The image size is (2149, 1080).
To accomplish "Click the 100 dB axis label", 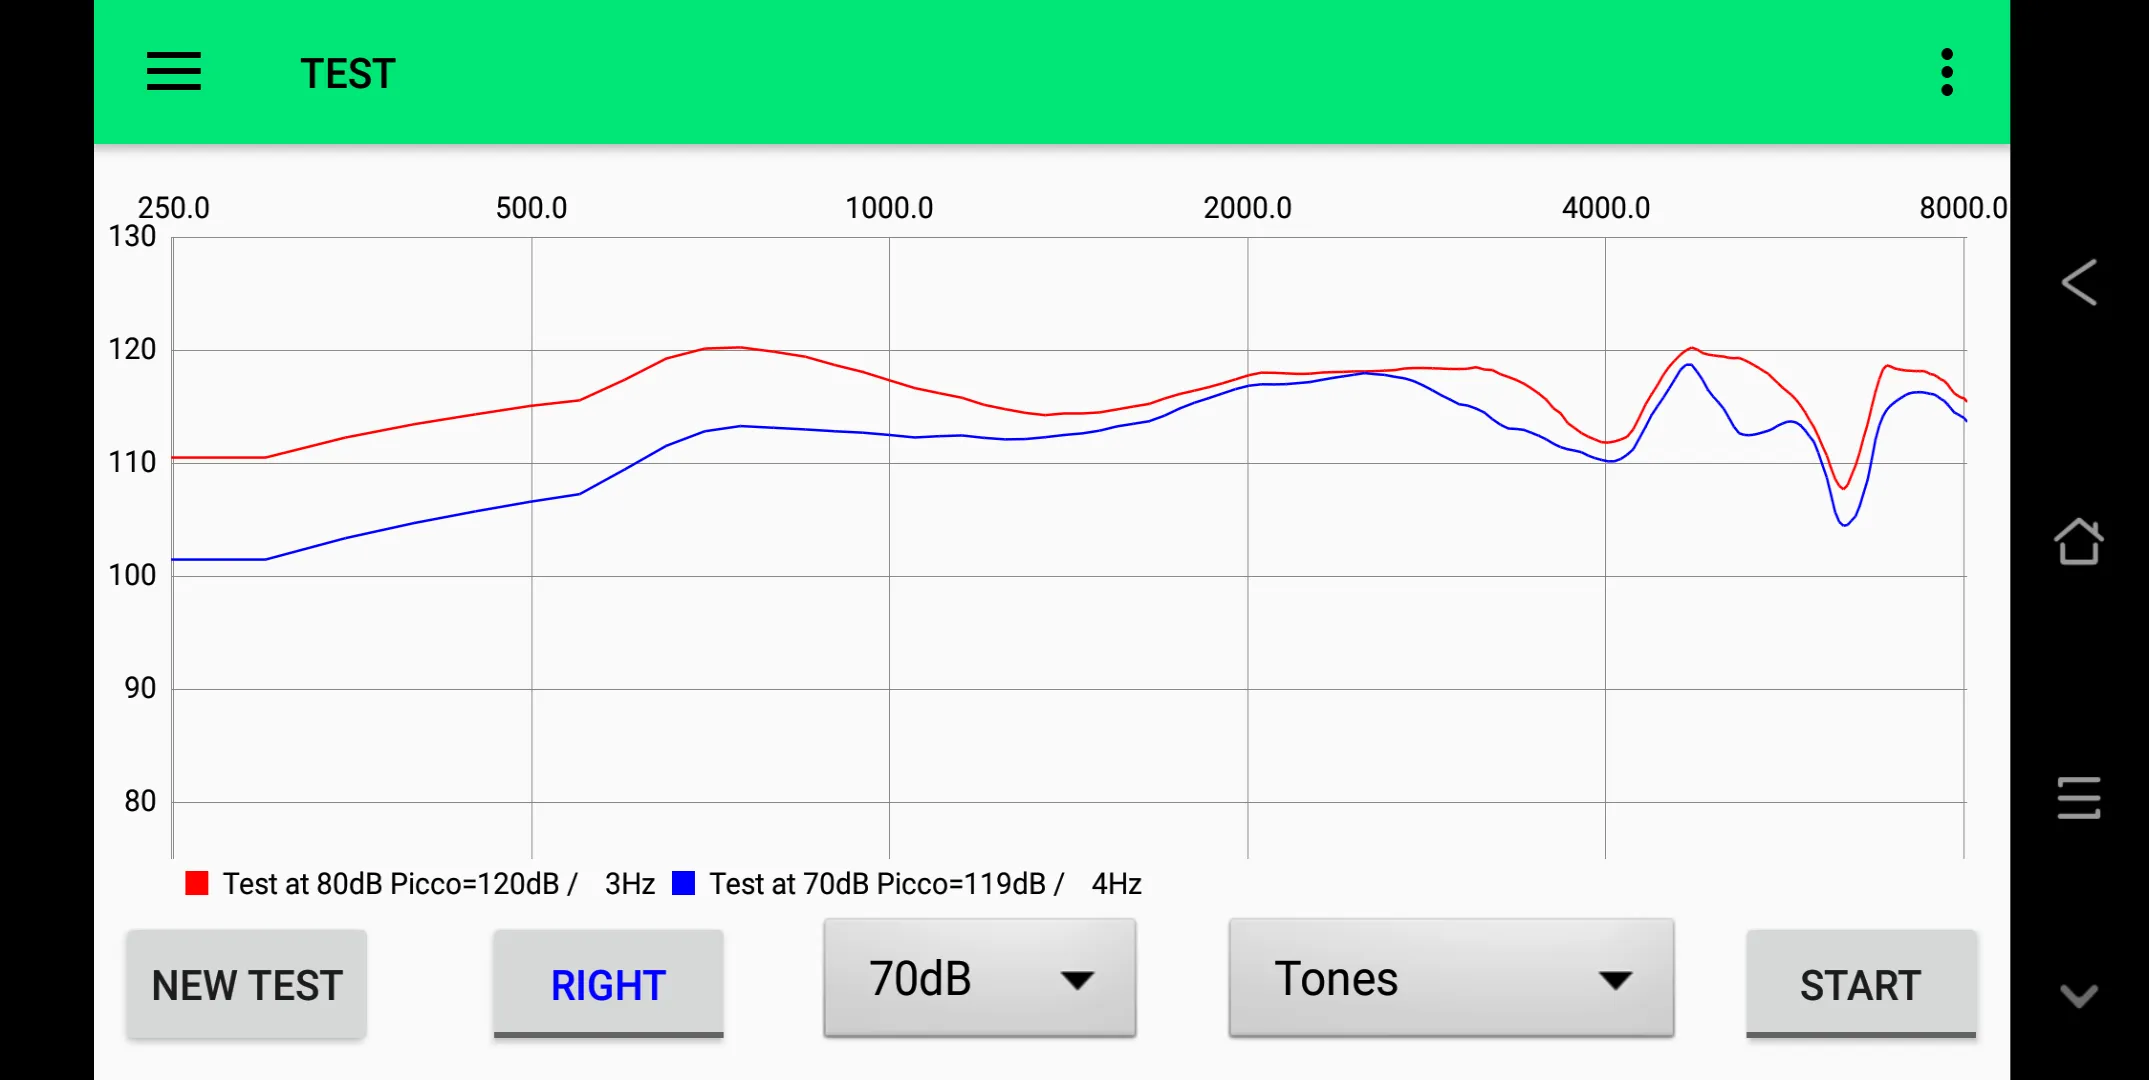I will [x=132, y=576].
